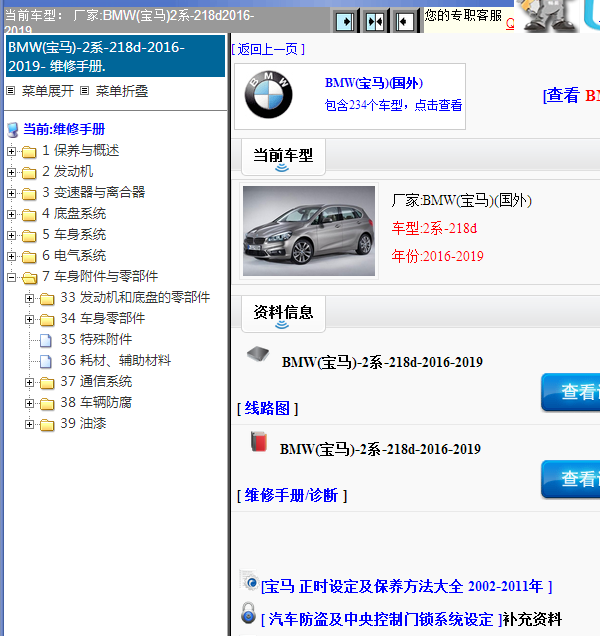Image resolution: width=600 pixels, height=636 pixels.
Task: Expand the 1 保养与概述 node
Action: pyautogui.click(x=11, y=151)
